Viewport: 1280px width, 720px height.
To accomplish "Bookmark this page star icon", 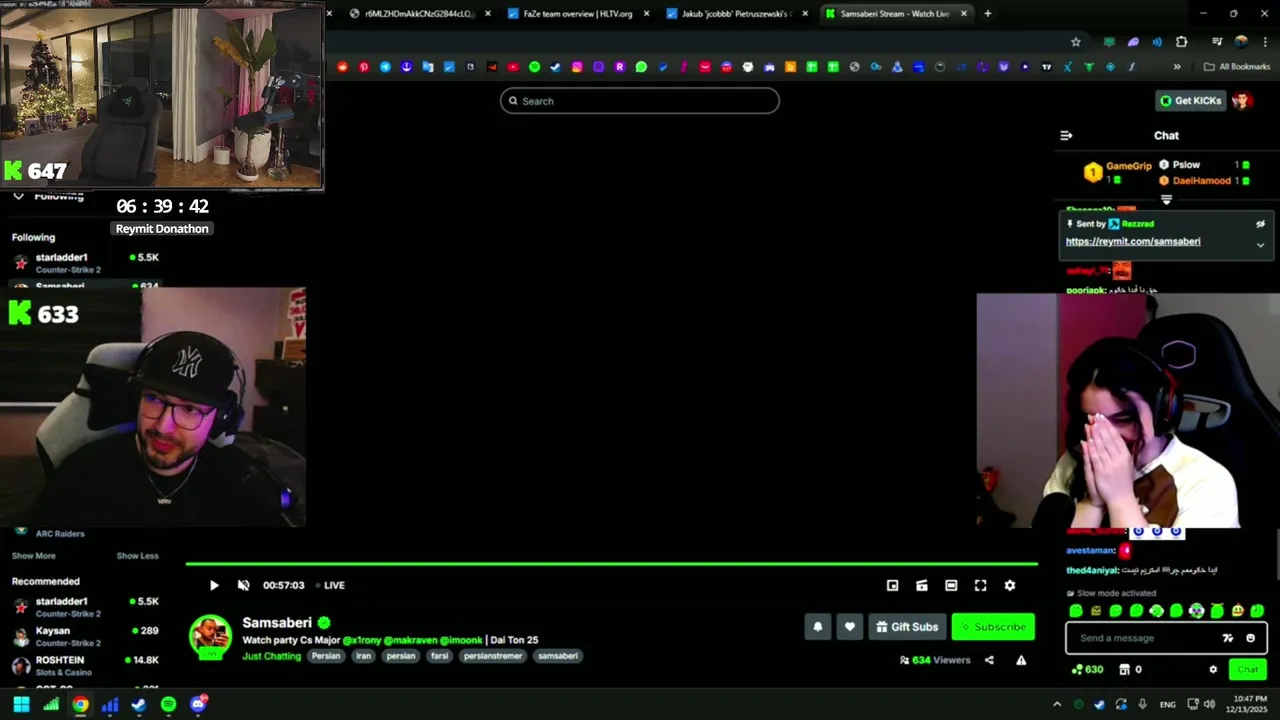I will point(1076,42).
